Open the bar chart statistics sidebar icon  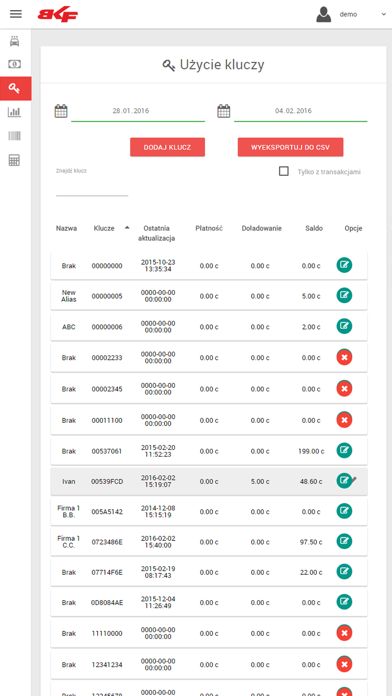(15, 112)
